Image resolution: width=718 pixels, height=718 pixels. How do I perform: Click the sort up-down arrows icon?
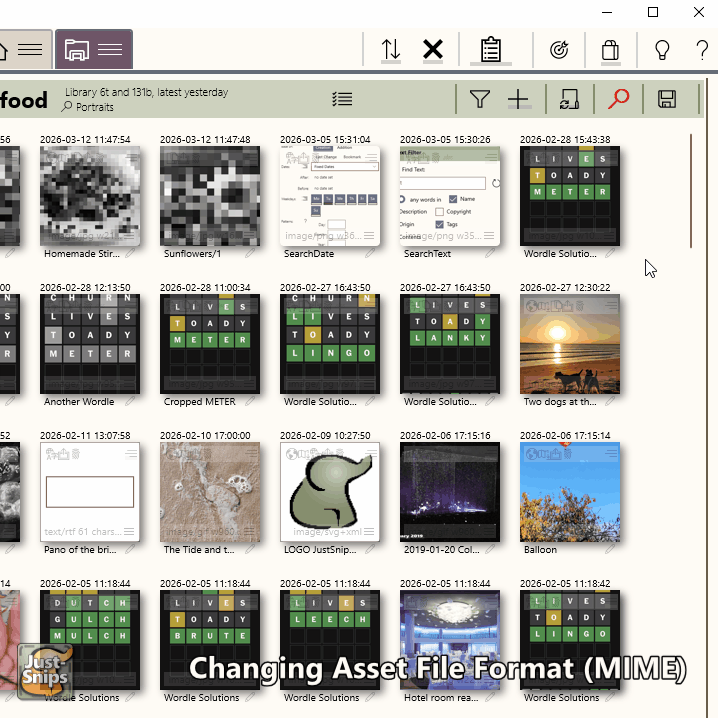(391, 50)
